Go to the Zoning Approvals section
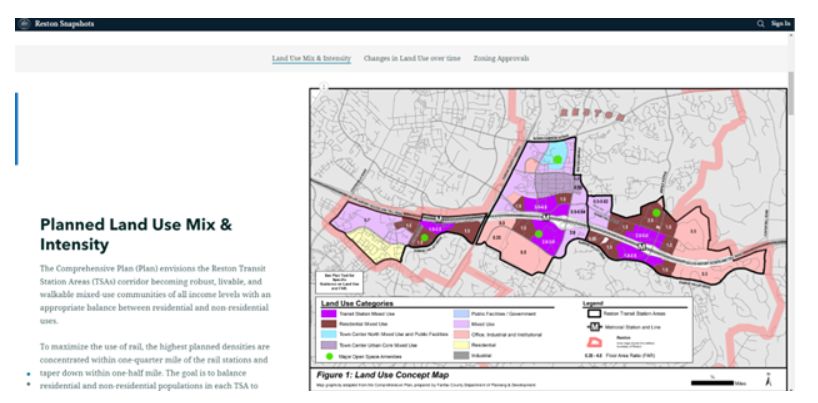The height and width of the screenshot is (403, 818). tap(501, 58)
